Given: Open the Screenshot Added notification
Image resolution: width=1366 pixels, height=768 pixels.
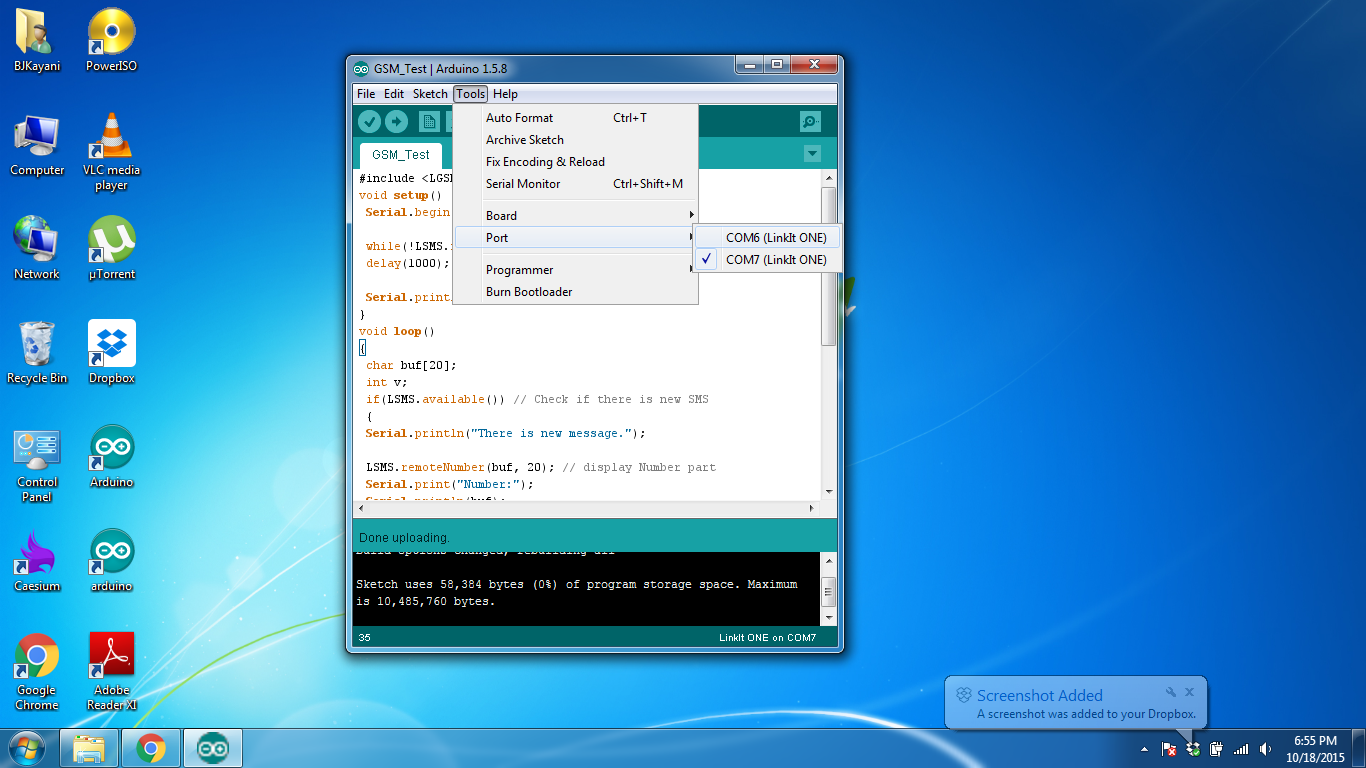Looking at the screenshot, I should pos(1076,704).
